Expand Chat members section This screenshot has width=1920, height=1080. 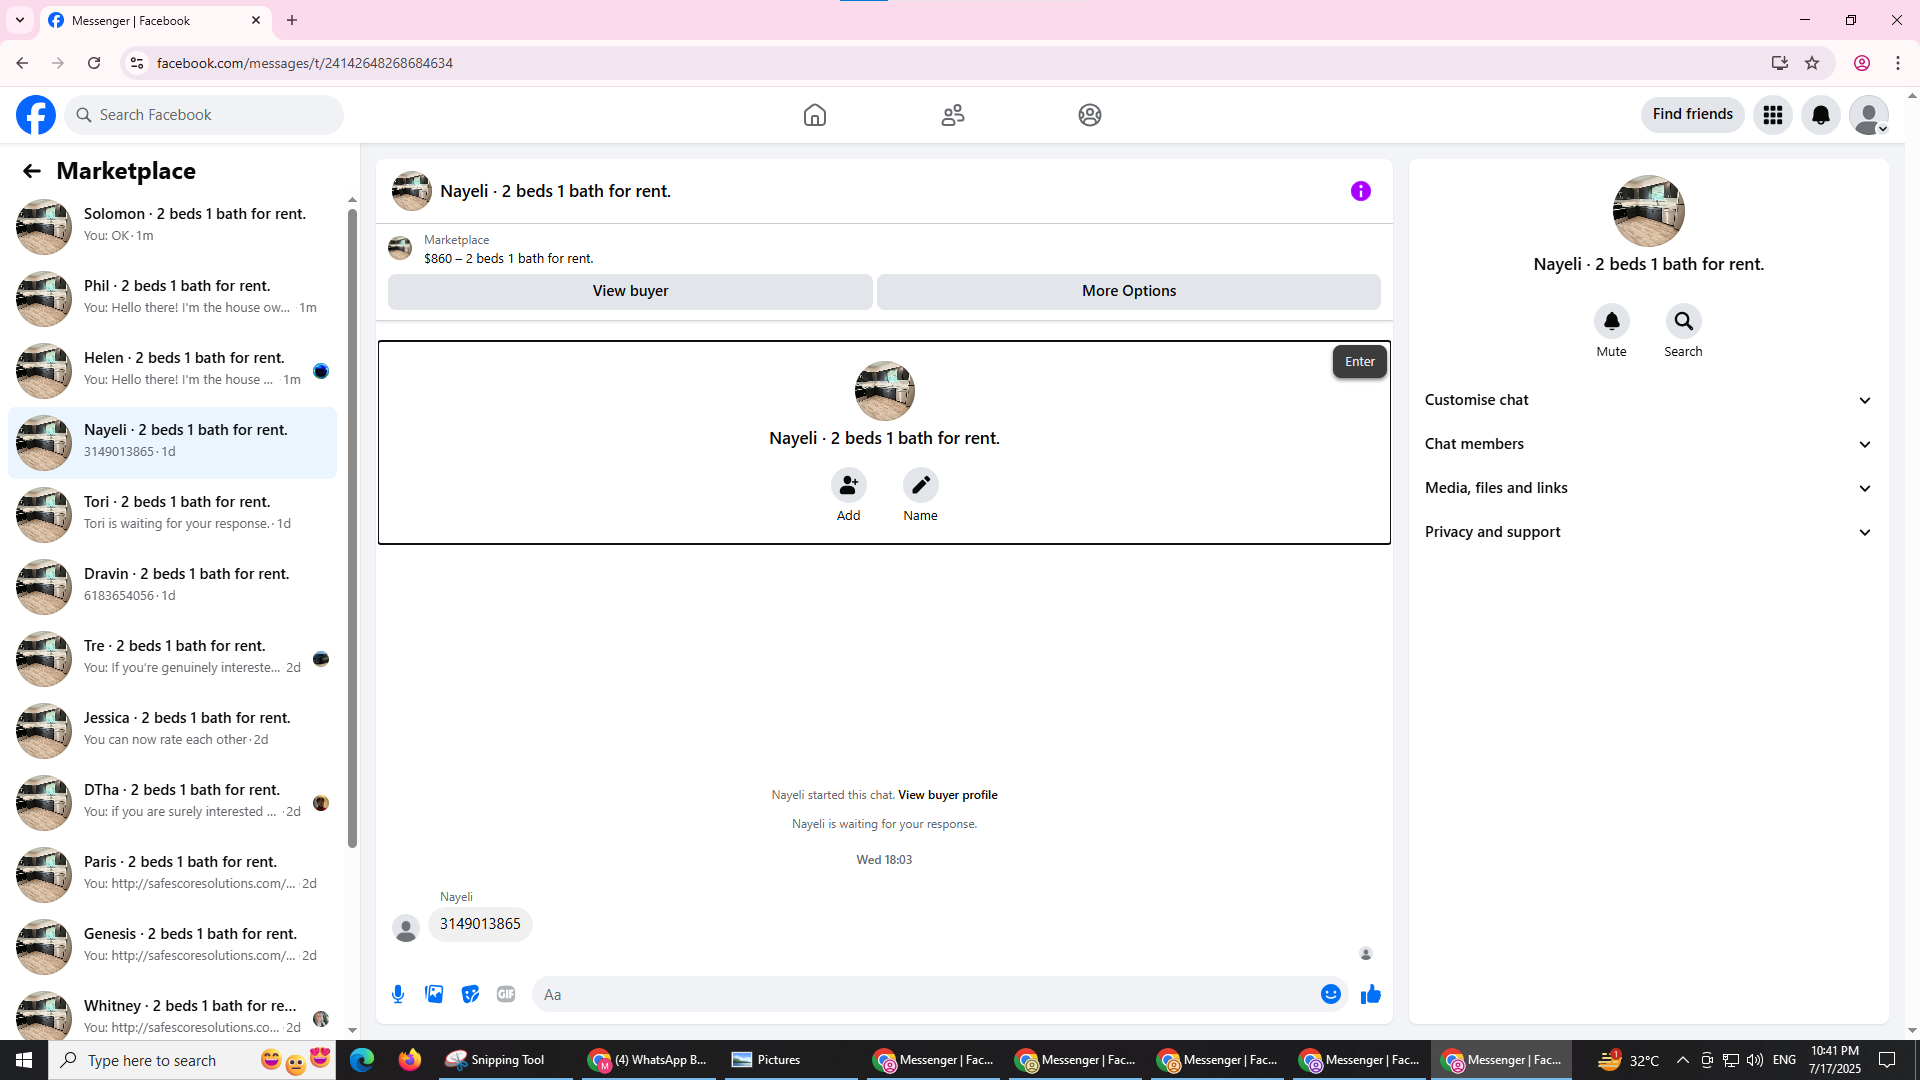(x=1648, y=444)
